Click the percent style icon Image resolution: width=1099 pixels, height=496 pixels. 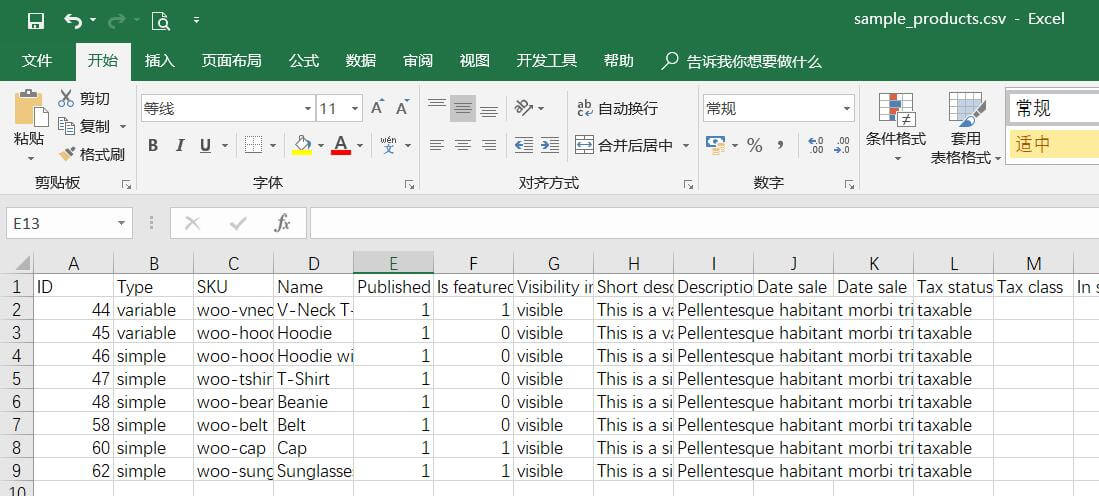tap(754, 145)
